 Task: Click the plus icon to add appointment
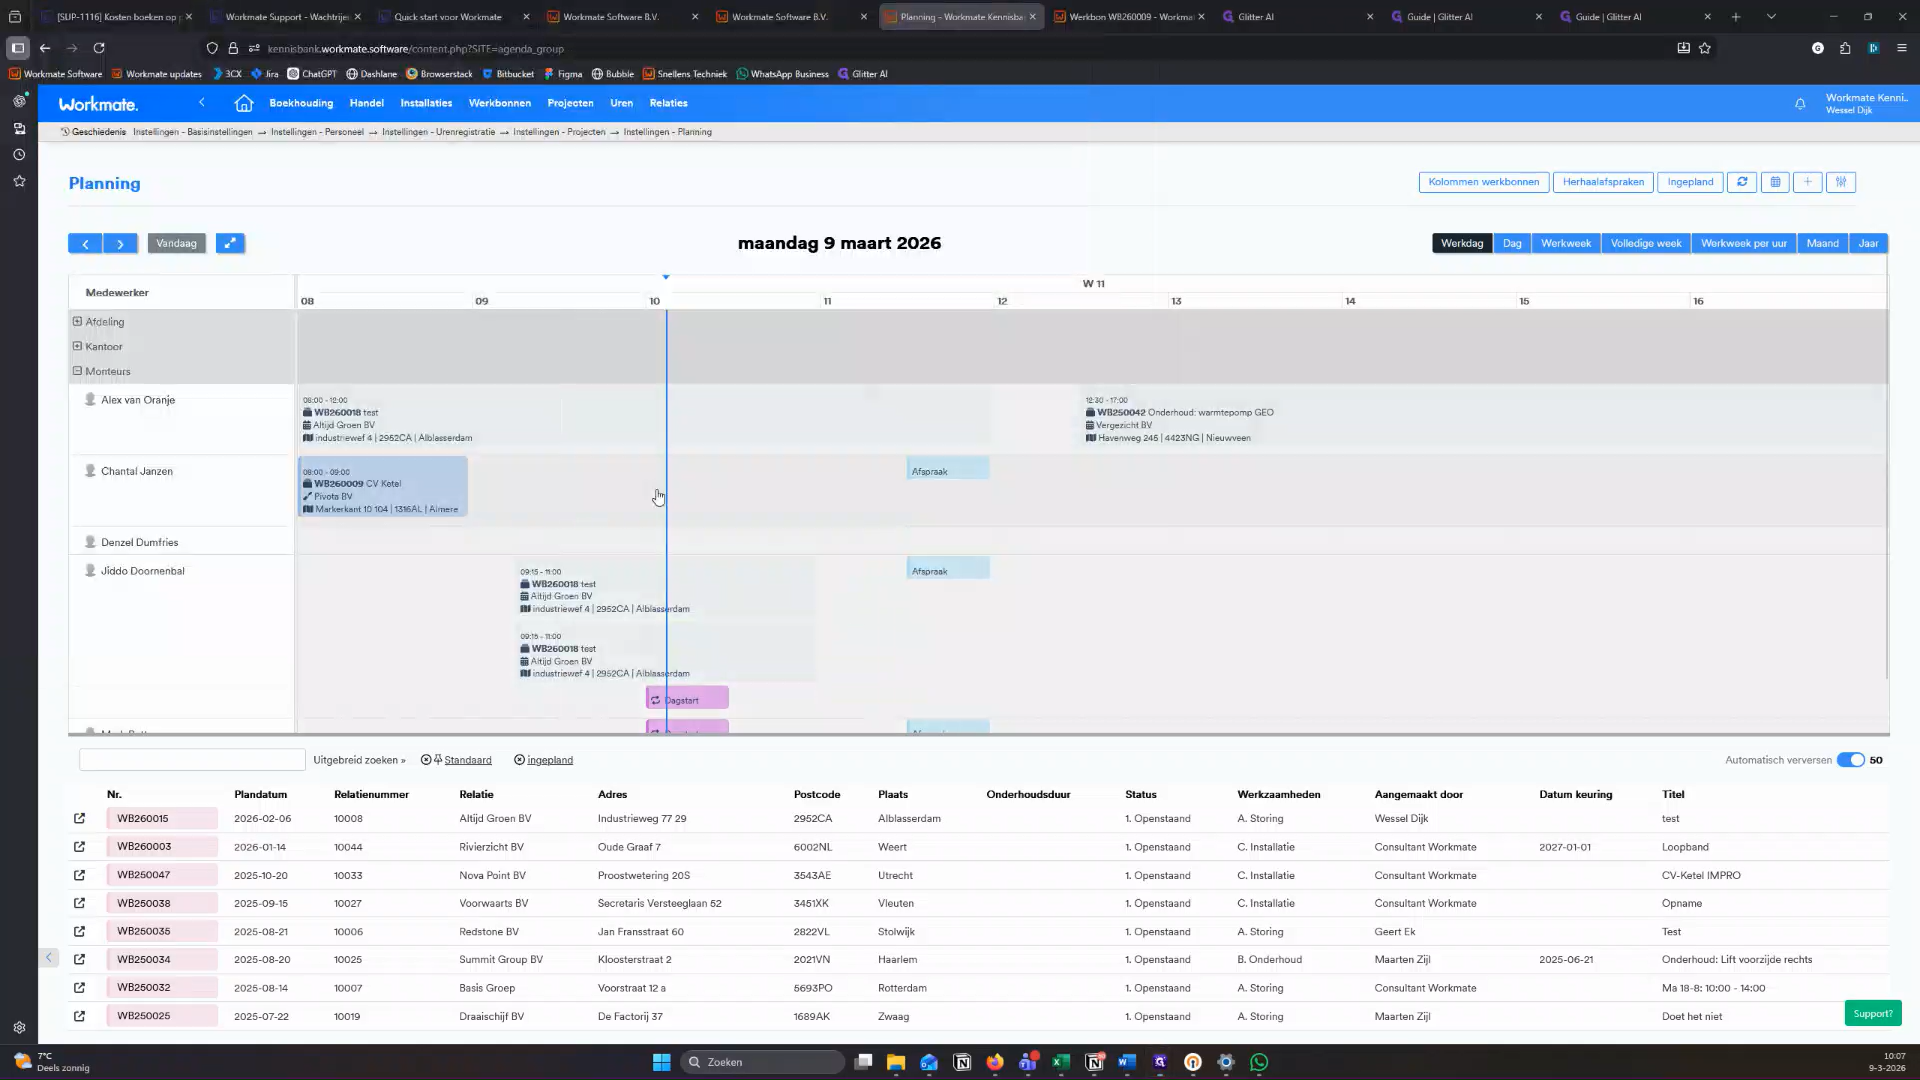[1807, 182]
